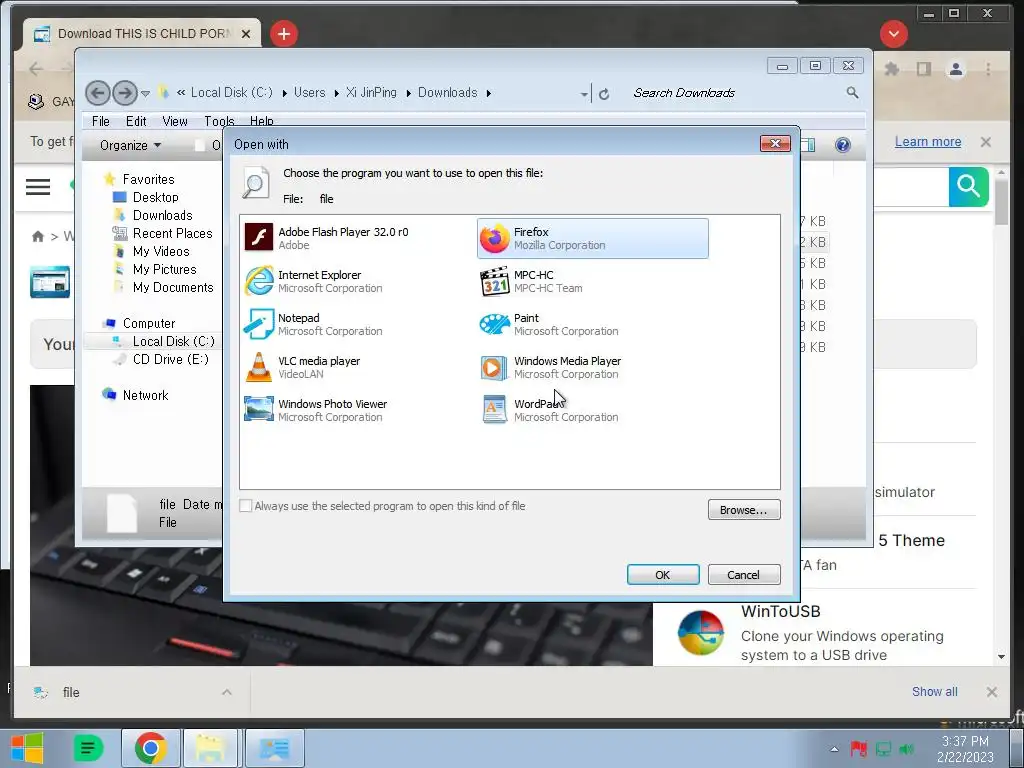Select Adobe Flash Player in program list
Image resolution: width=1024 pixels, height=768 pixels.
point(327,238)
